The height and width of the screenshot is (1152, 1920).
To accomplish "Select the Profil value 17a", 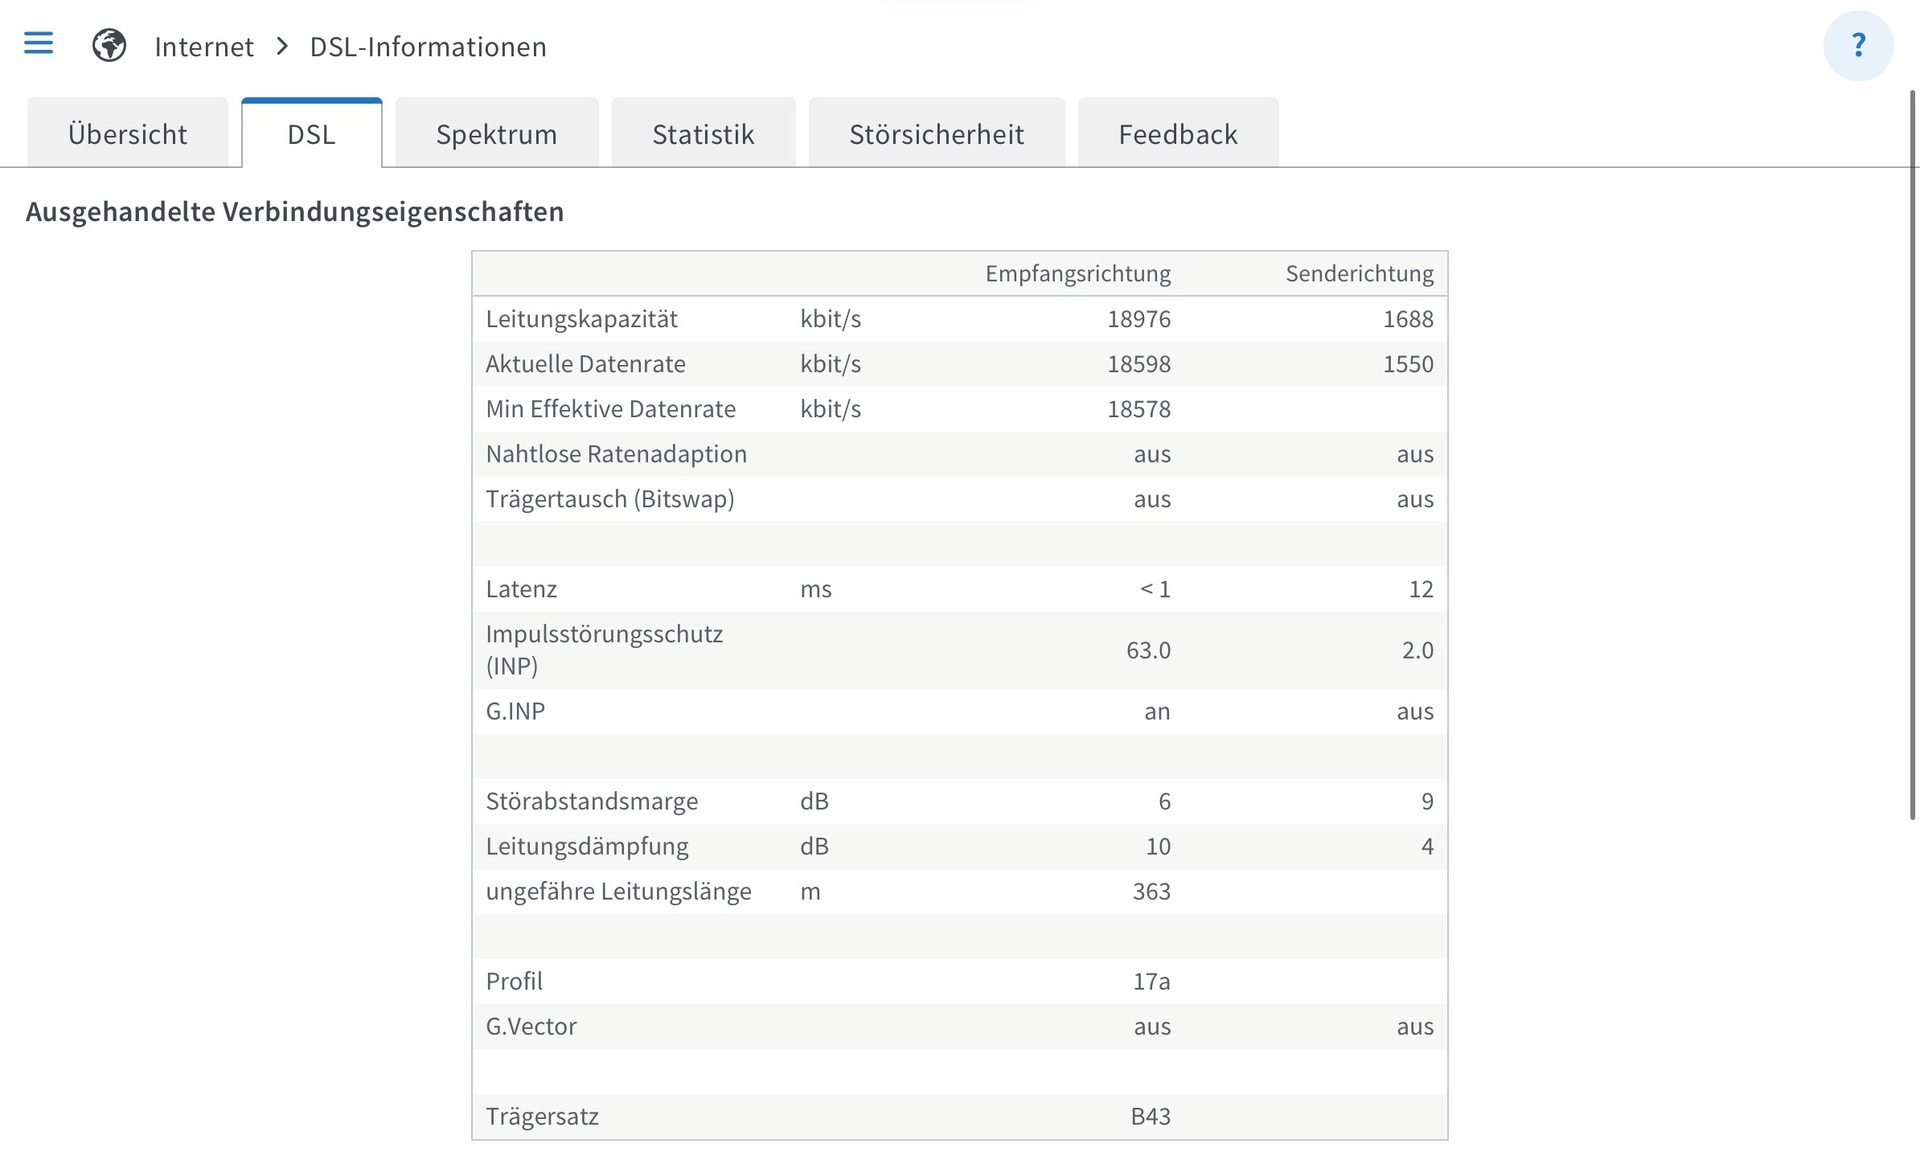I will click(1151, 981).
